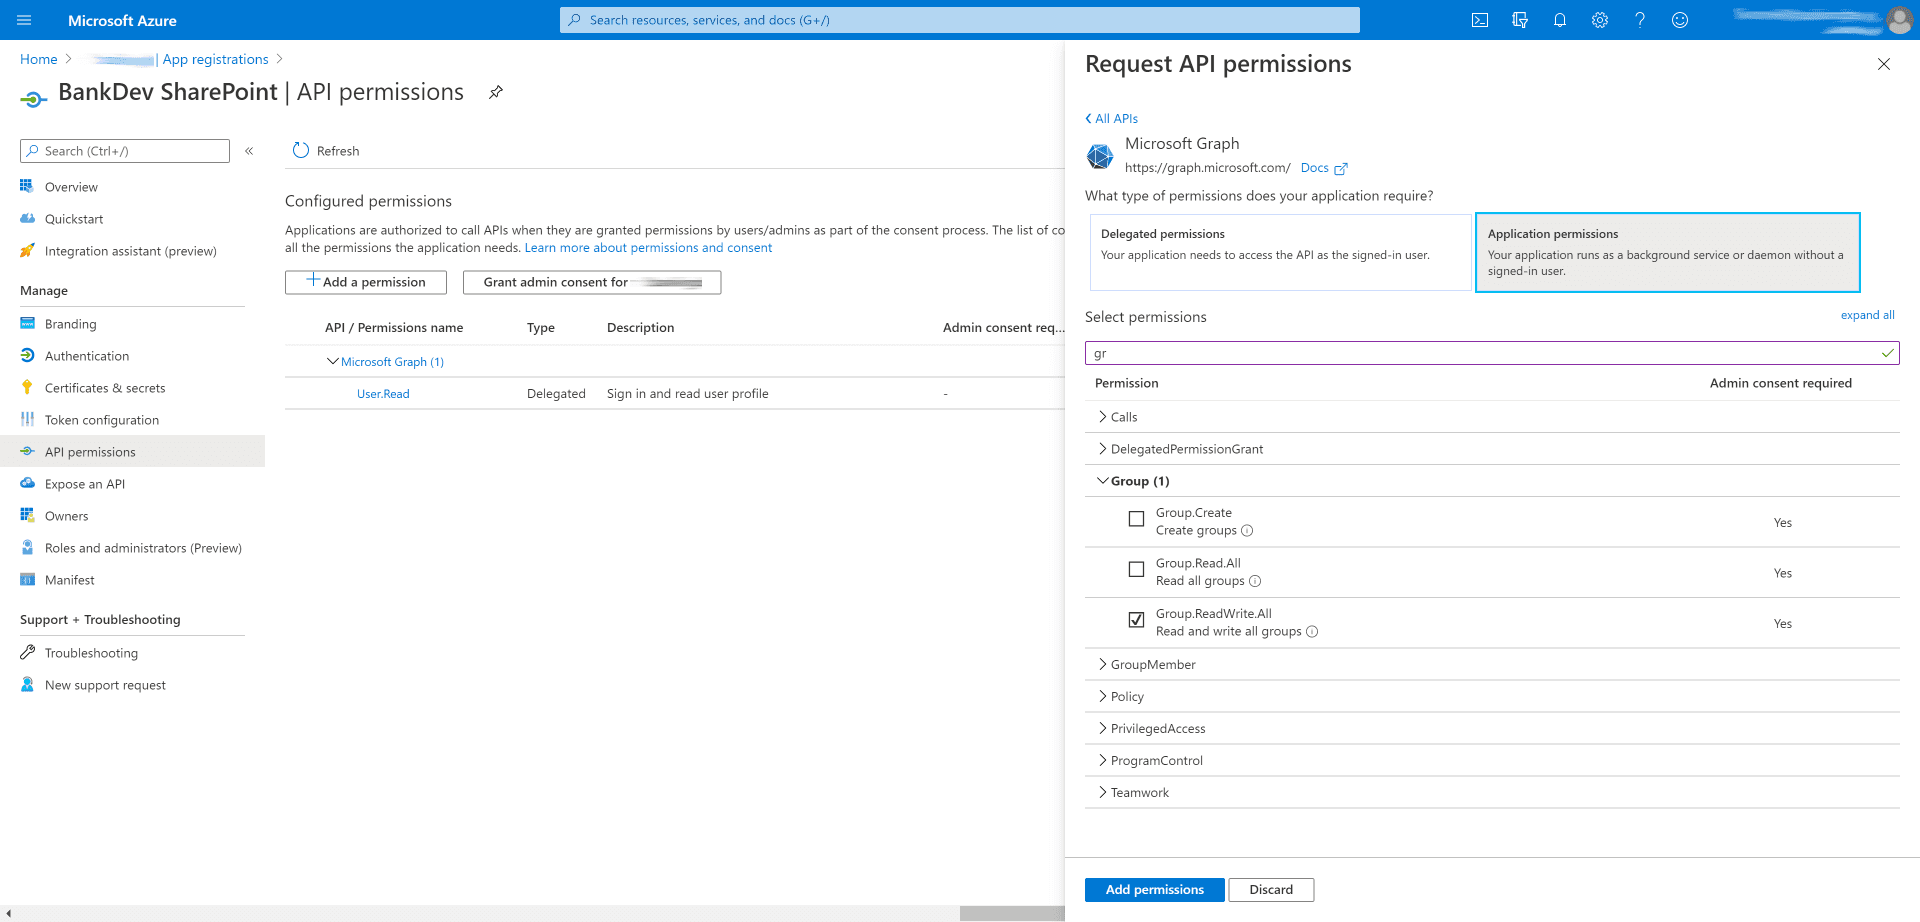1920x922 pixels.
Task: Click the horizontal scrollbar at the bottom
Action: coord(1012,913)
